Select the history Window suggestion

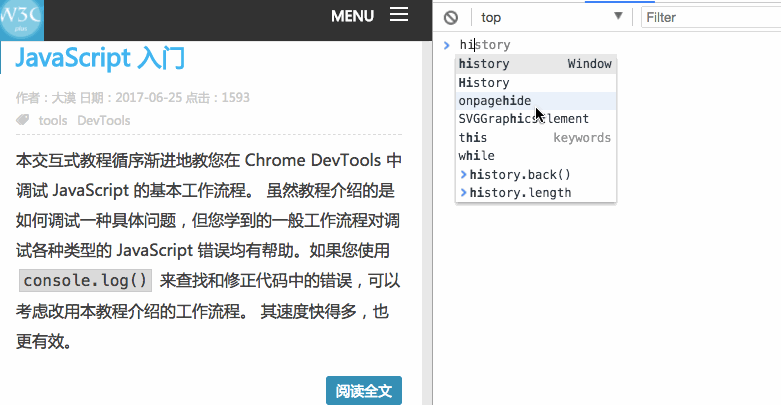coord(536,64)
